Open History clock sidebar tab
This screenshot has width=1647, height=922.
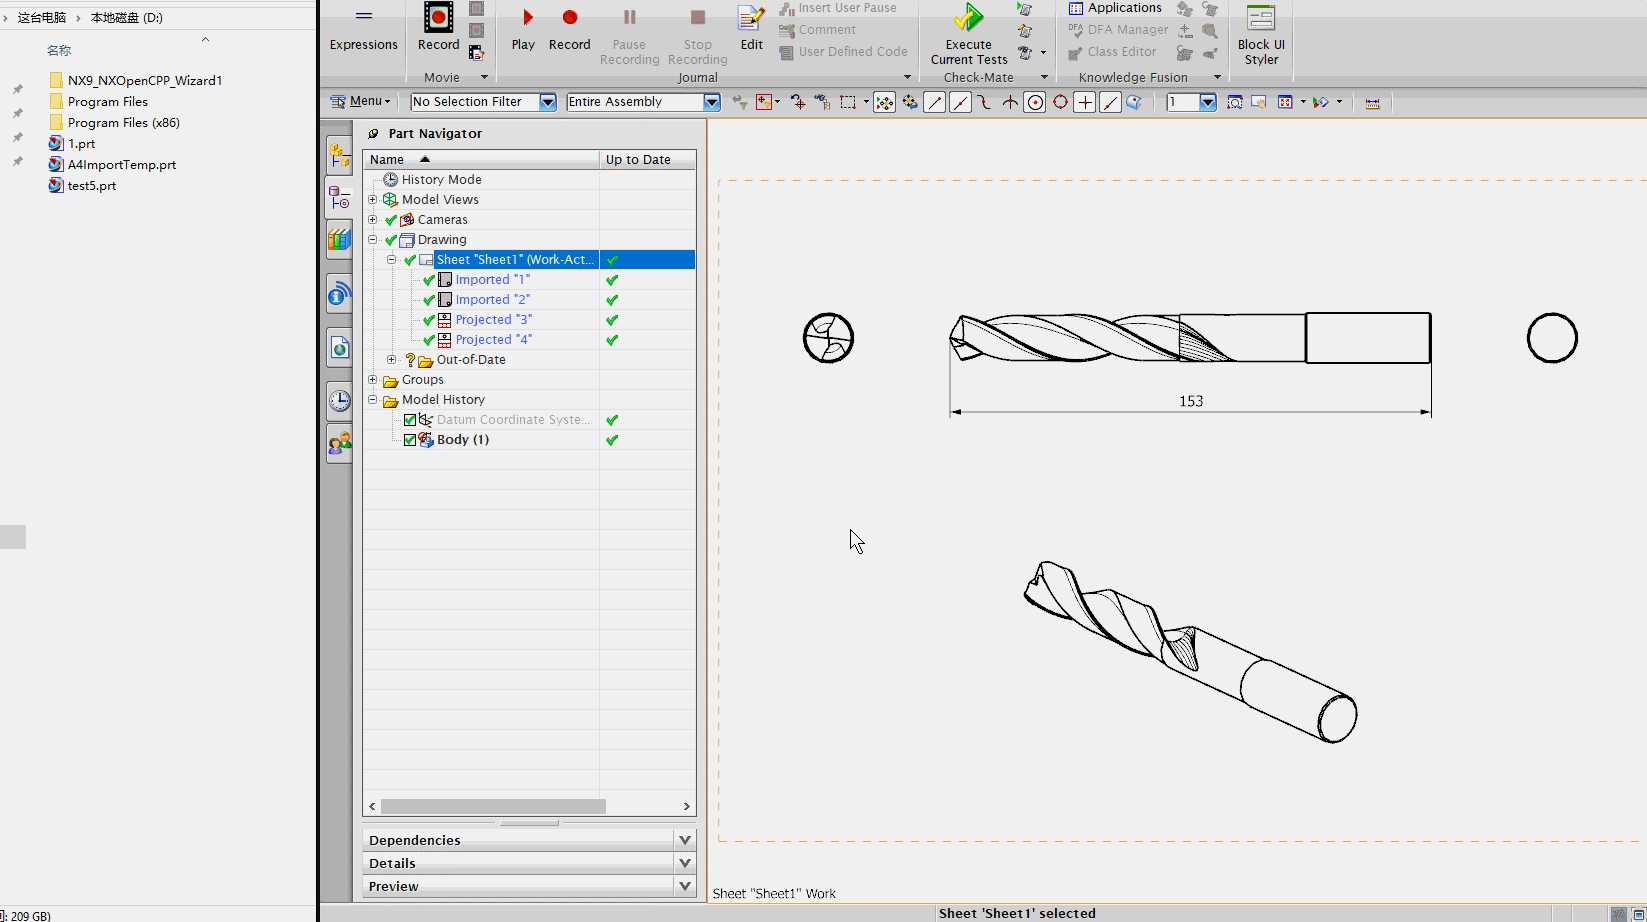pyautogui.click(x=340, y=401)
